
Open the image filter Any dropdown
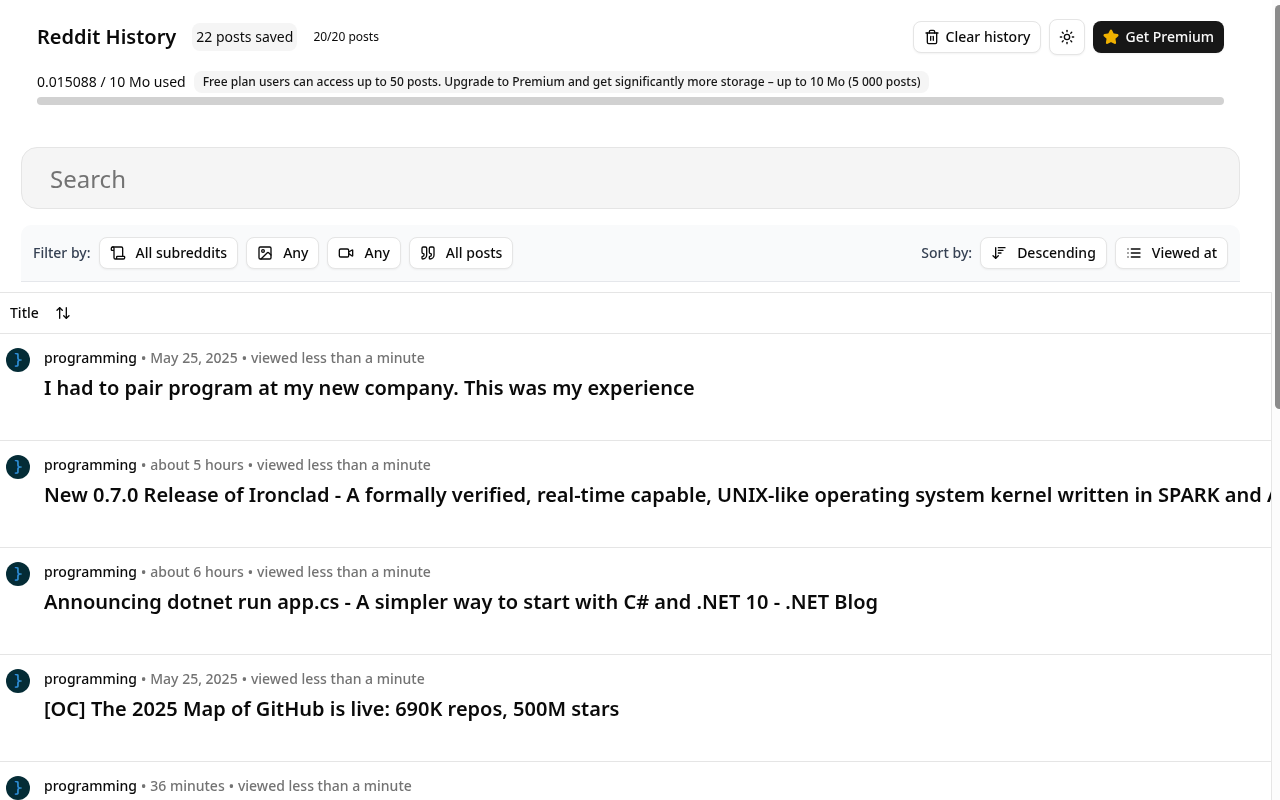pos(283,253)
